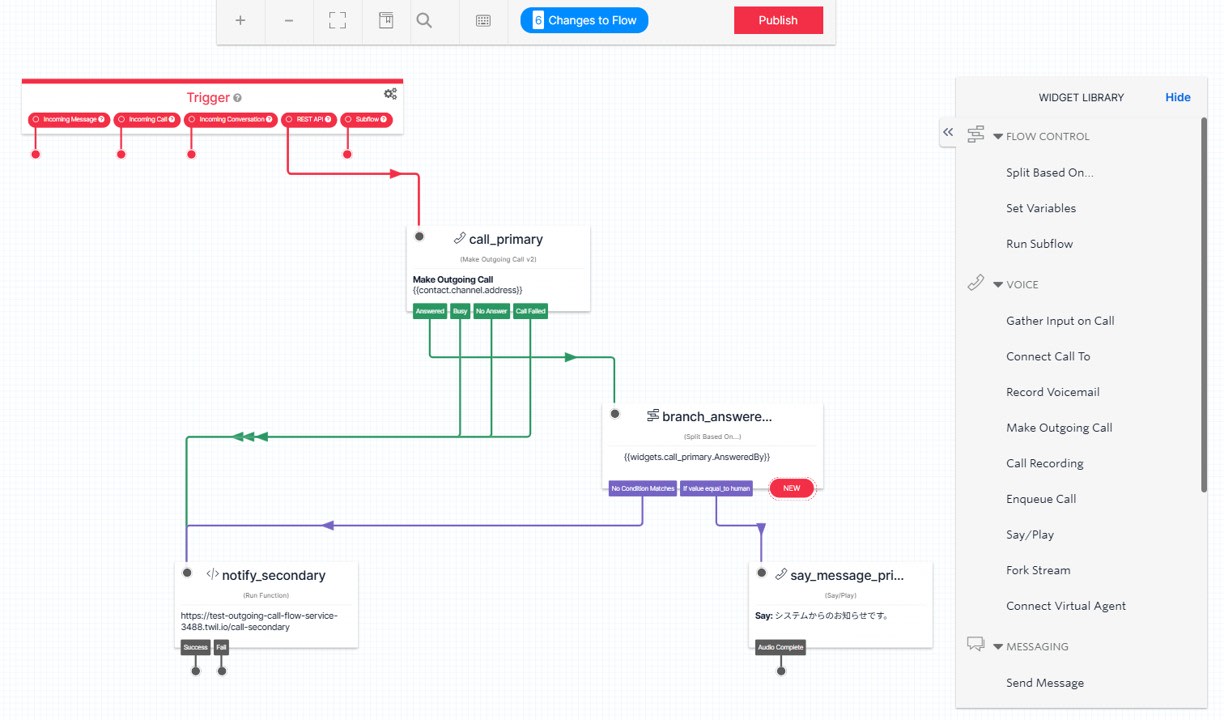Click Incoming Call output endpoint dot

[x=121, y=154]
